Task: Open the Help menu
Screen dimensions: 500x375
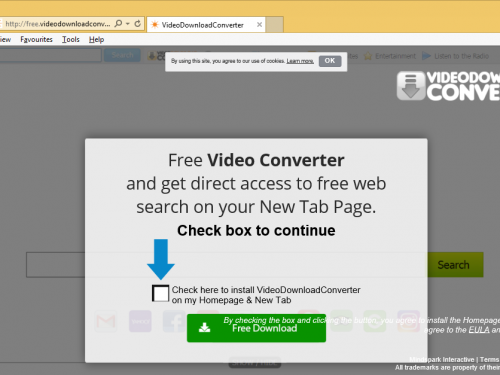Action: (x=96, y=39)
